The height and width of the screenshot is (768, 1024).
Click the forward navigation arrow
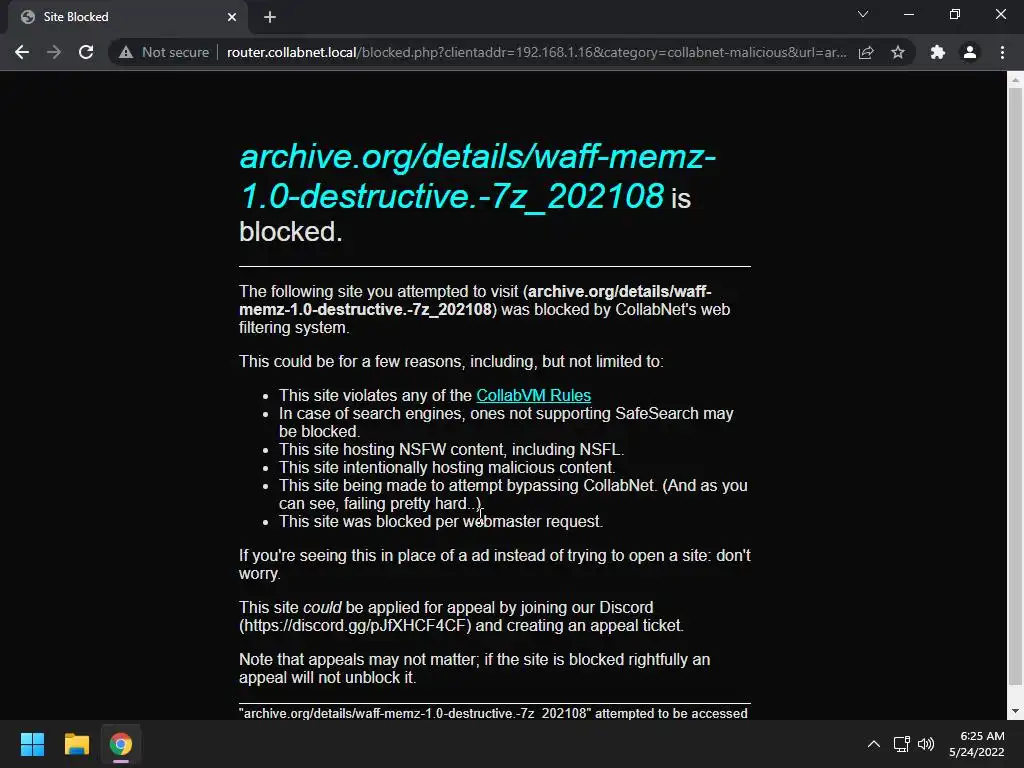point(54,52)
